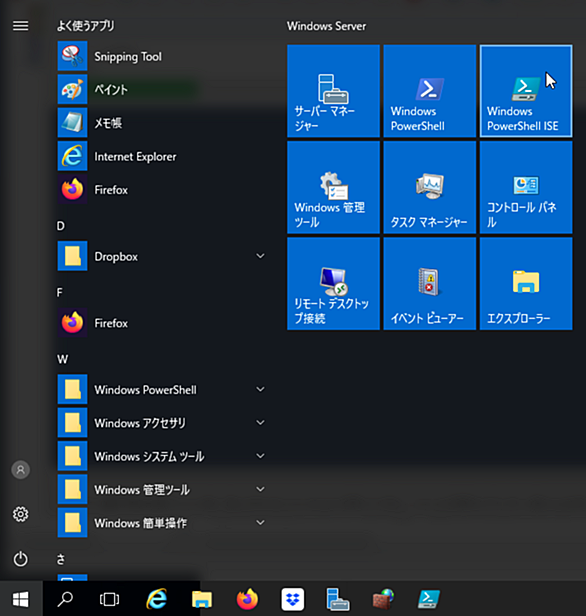Launch the Remote Desktop Connection tile
The image size is (586, 616).
(333, 283)
